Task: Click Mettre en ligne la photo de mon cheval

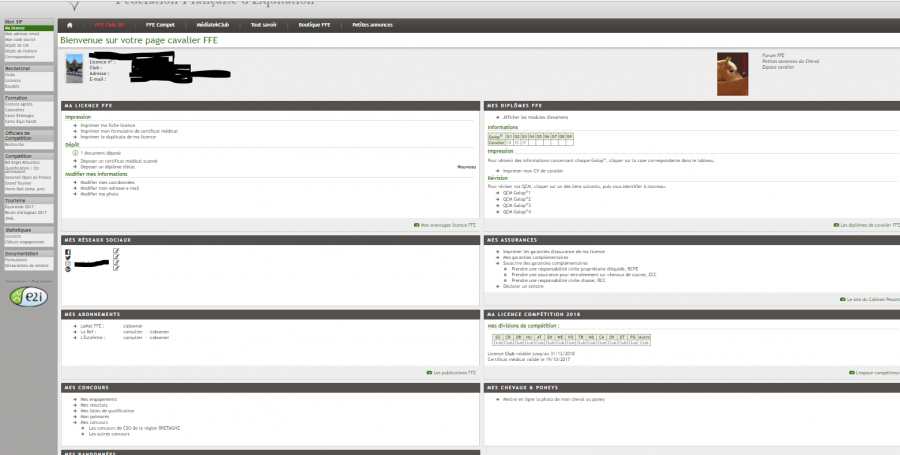Action: tap(554, 399)
